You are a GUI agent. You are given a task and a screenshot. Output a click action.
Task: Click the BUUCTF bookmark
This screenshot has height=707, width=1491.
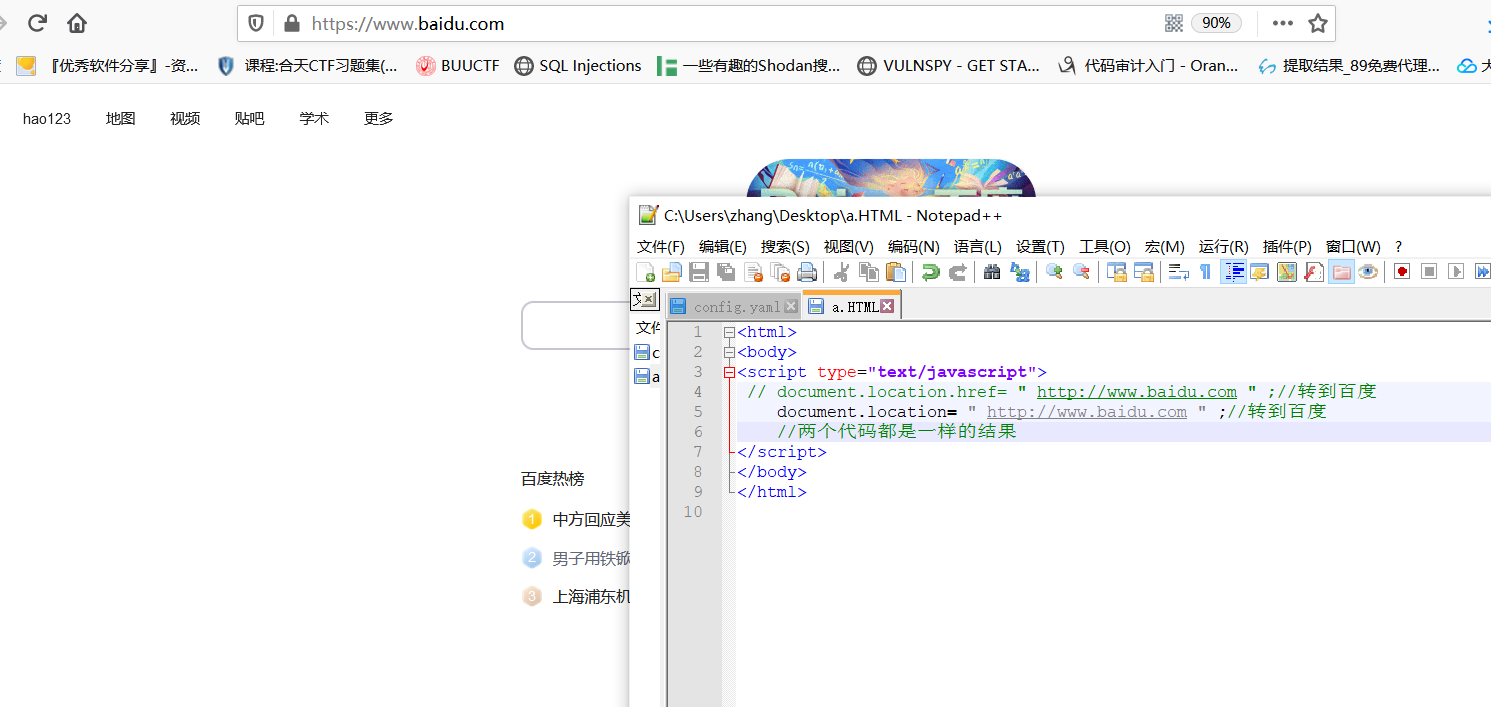(x=458, y=66)
